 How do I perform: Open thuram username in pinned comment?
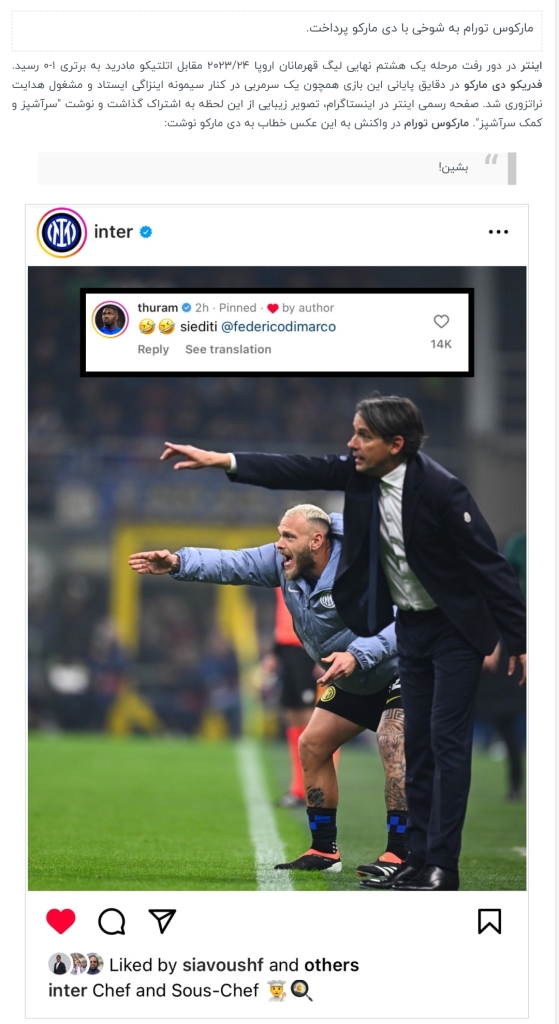[x=157, y=308]
